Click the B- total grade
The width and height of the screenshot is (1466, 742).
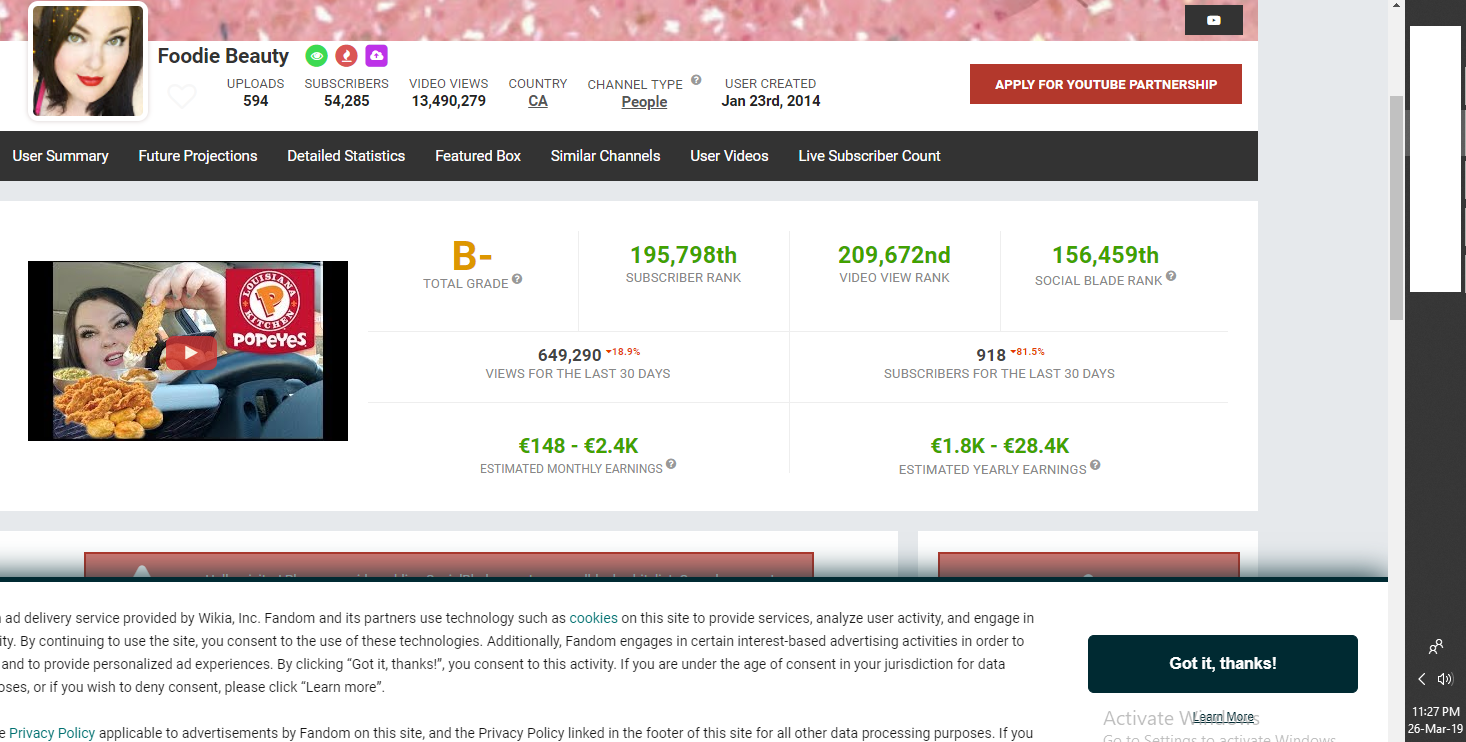pyautogui.click(x=472, y=256)
